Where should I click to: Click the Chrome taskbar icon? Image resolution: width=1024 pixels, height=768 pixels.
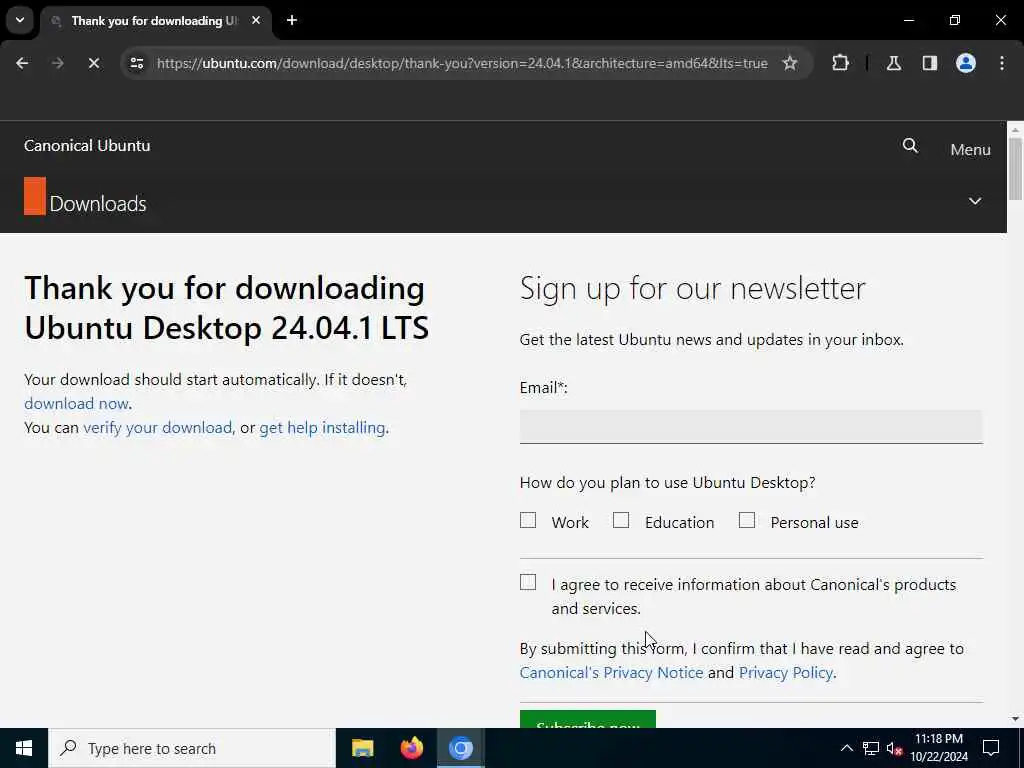pyautogui.click(x=460, y=748)
